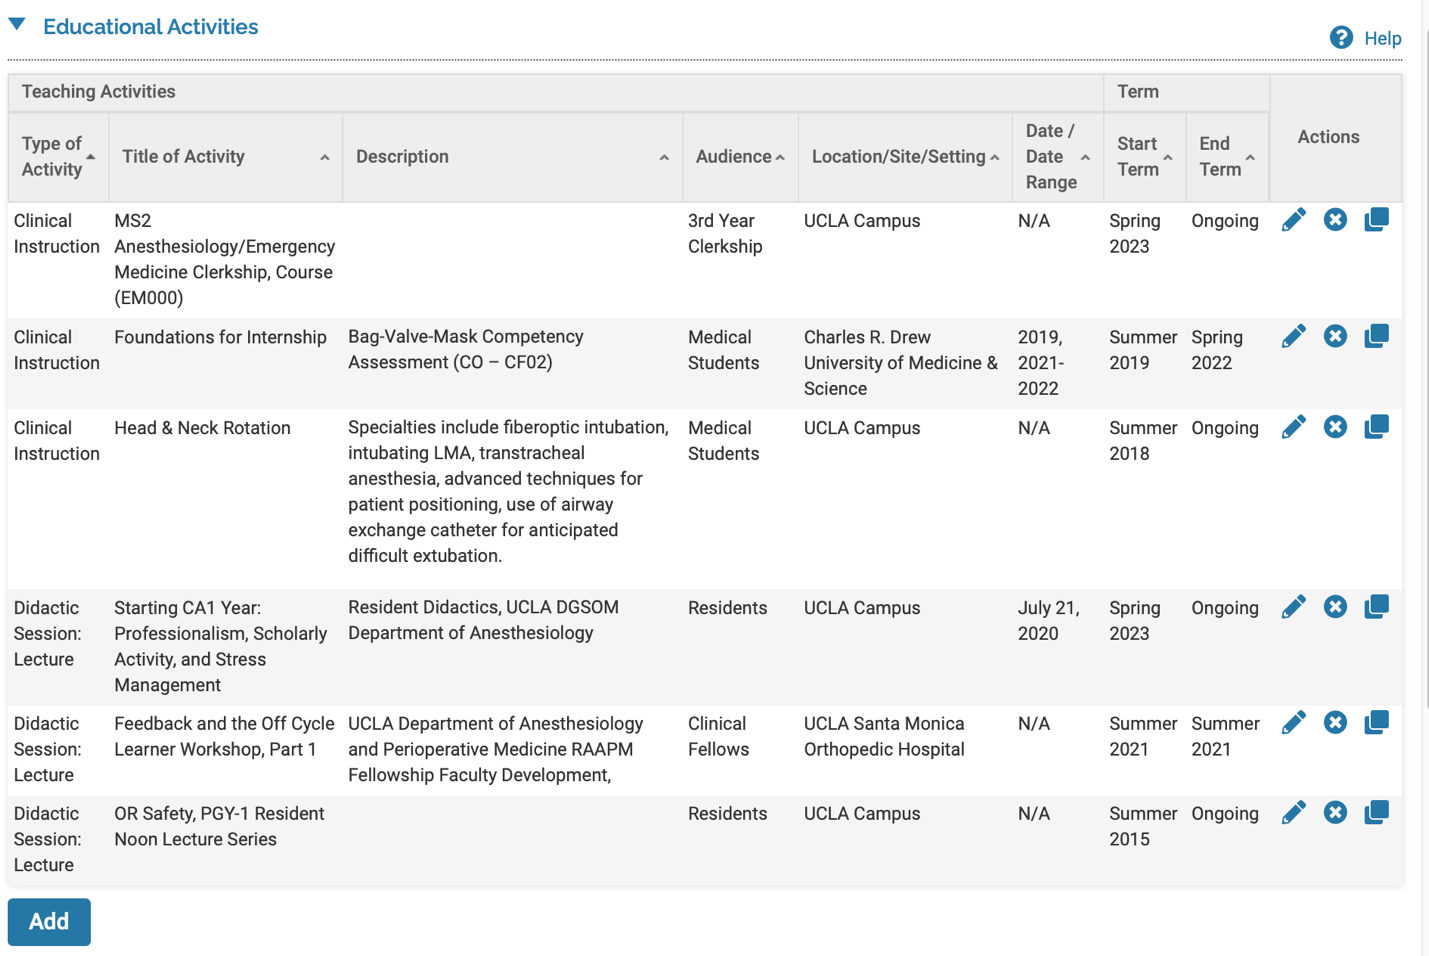Edit the OR Safety, PGY-1 Resident row

[x=1293, y=813]
